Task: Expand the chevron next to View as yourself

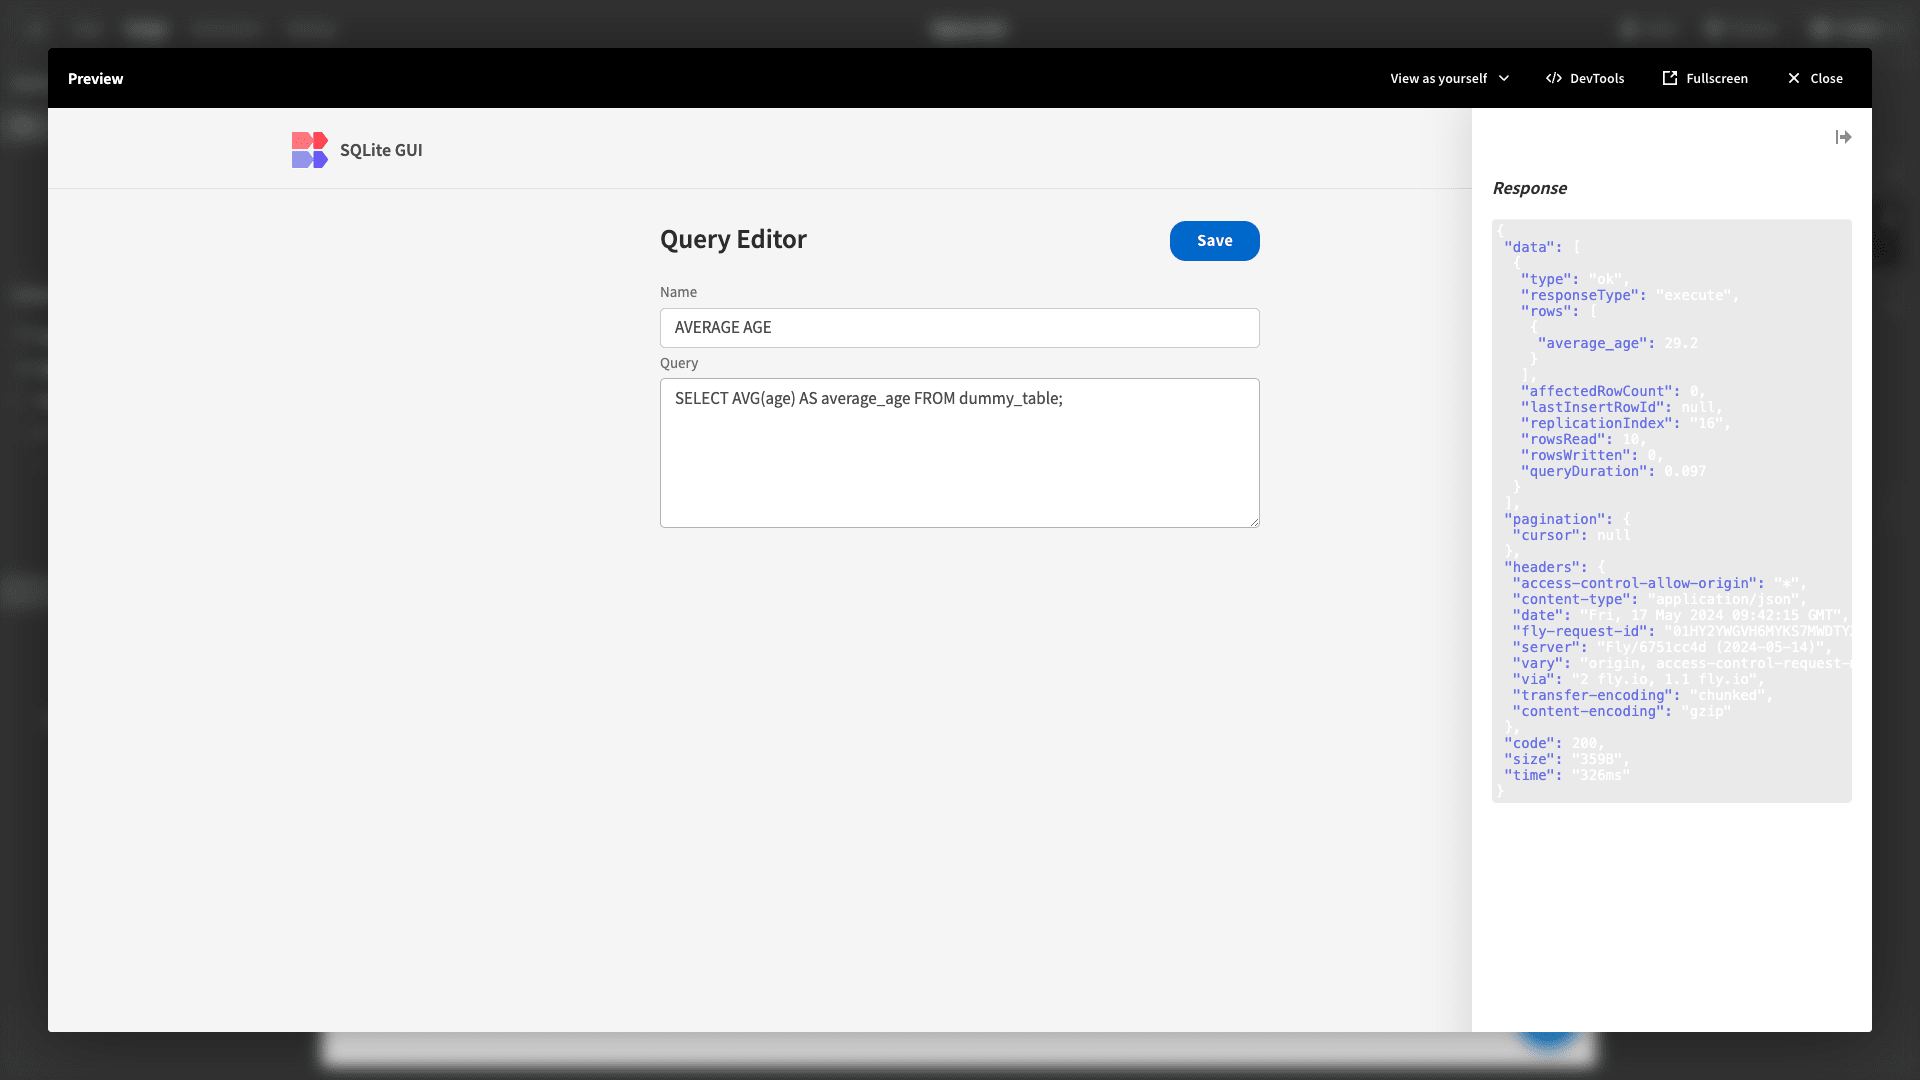Action: point(1504,78)
